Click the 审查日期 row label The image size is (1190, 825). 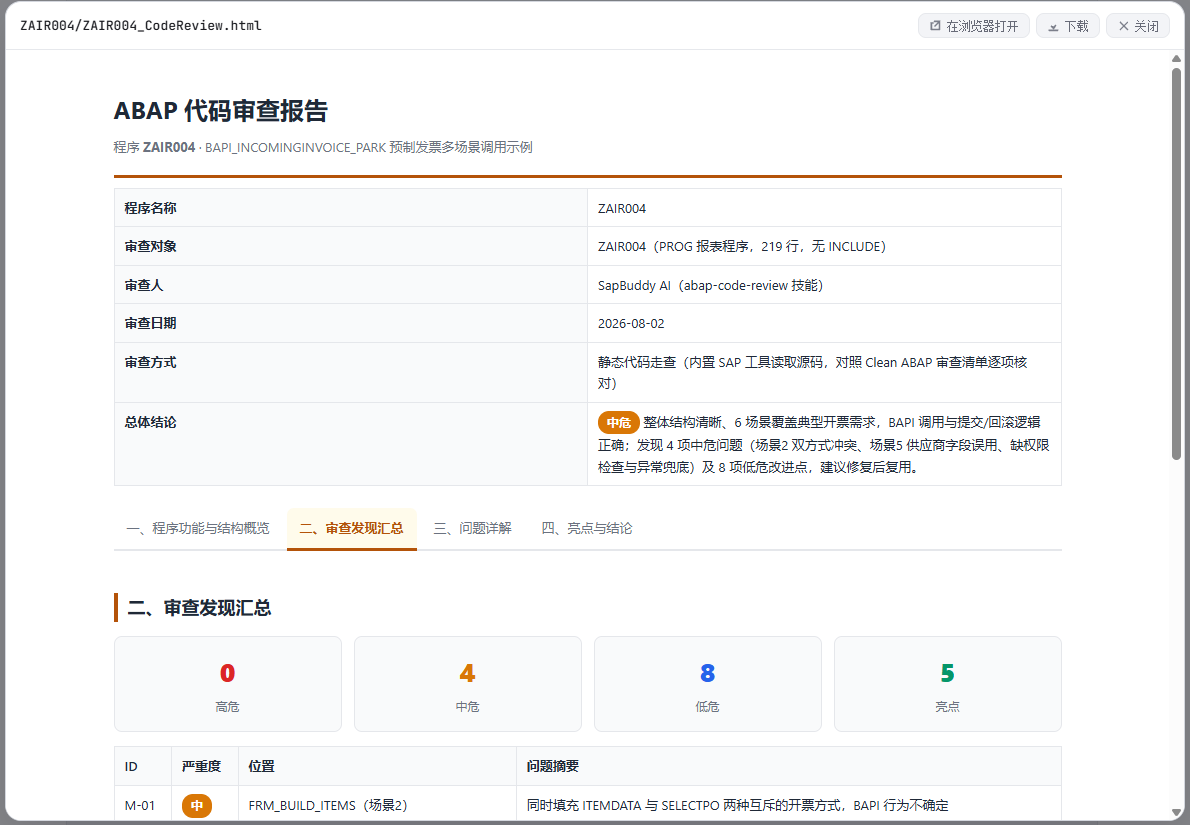click(x=150, y=323)
